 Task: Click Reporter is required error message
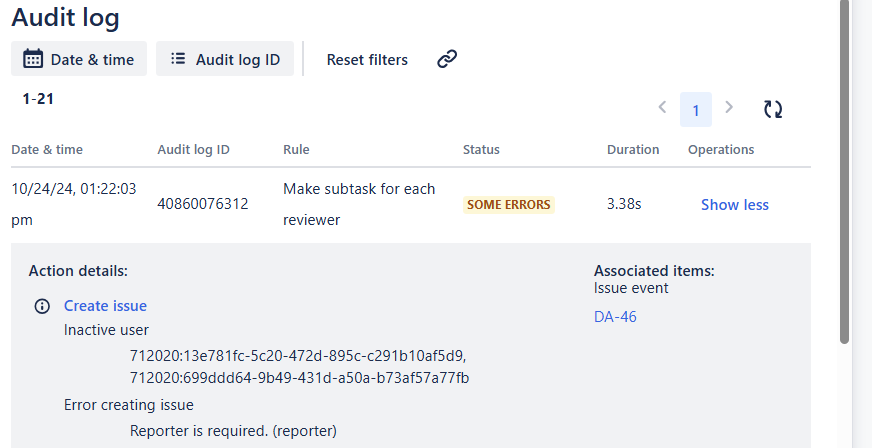coord(233,431)
